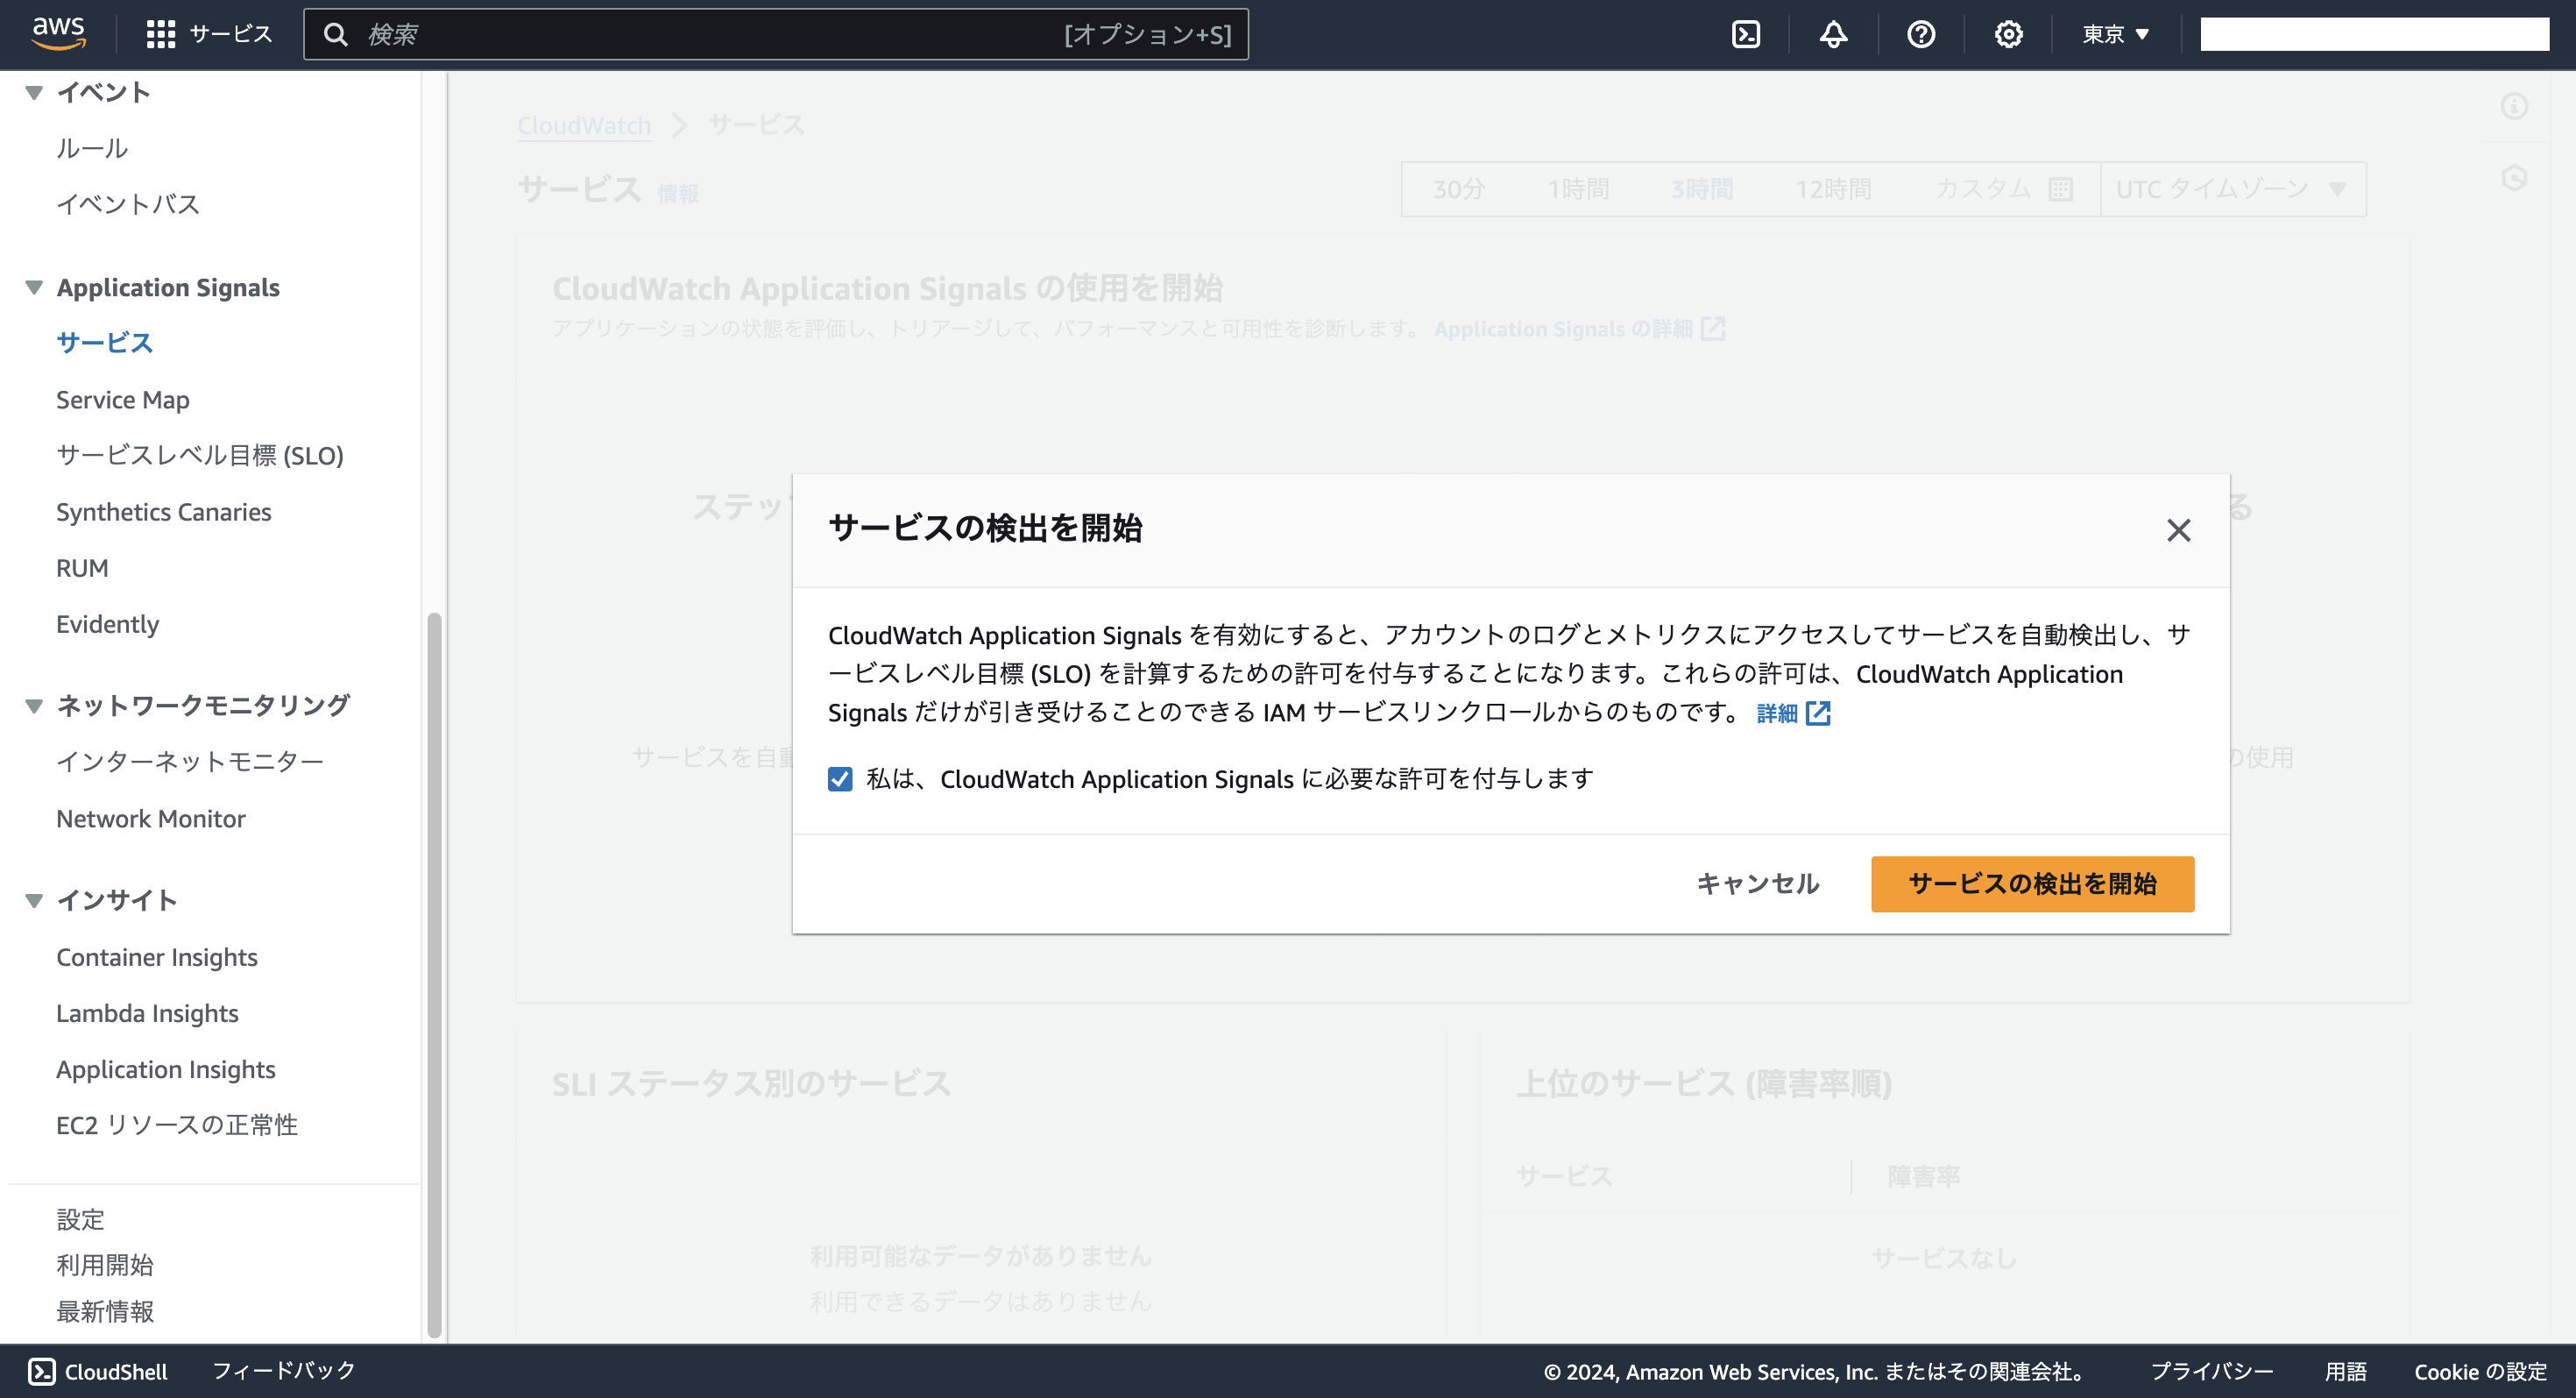
Task: Open the settings gear icon
Action: pos(2007,34)
